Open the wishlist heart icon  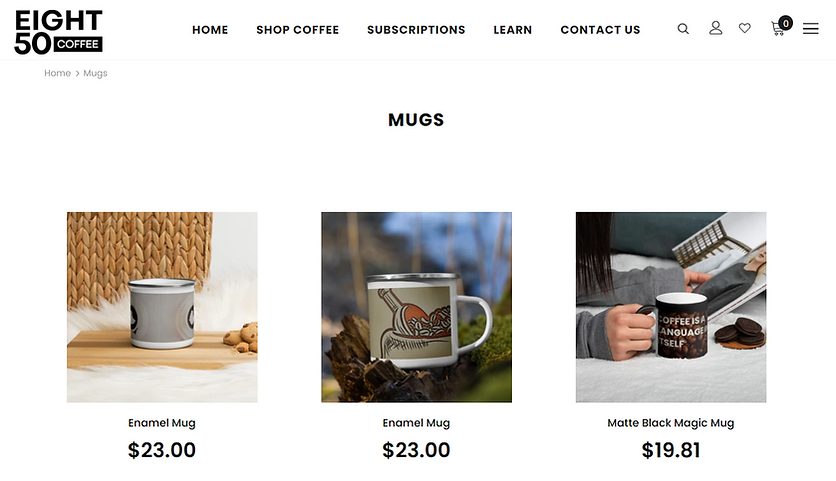point(745,28)
